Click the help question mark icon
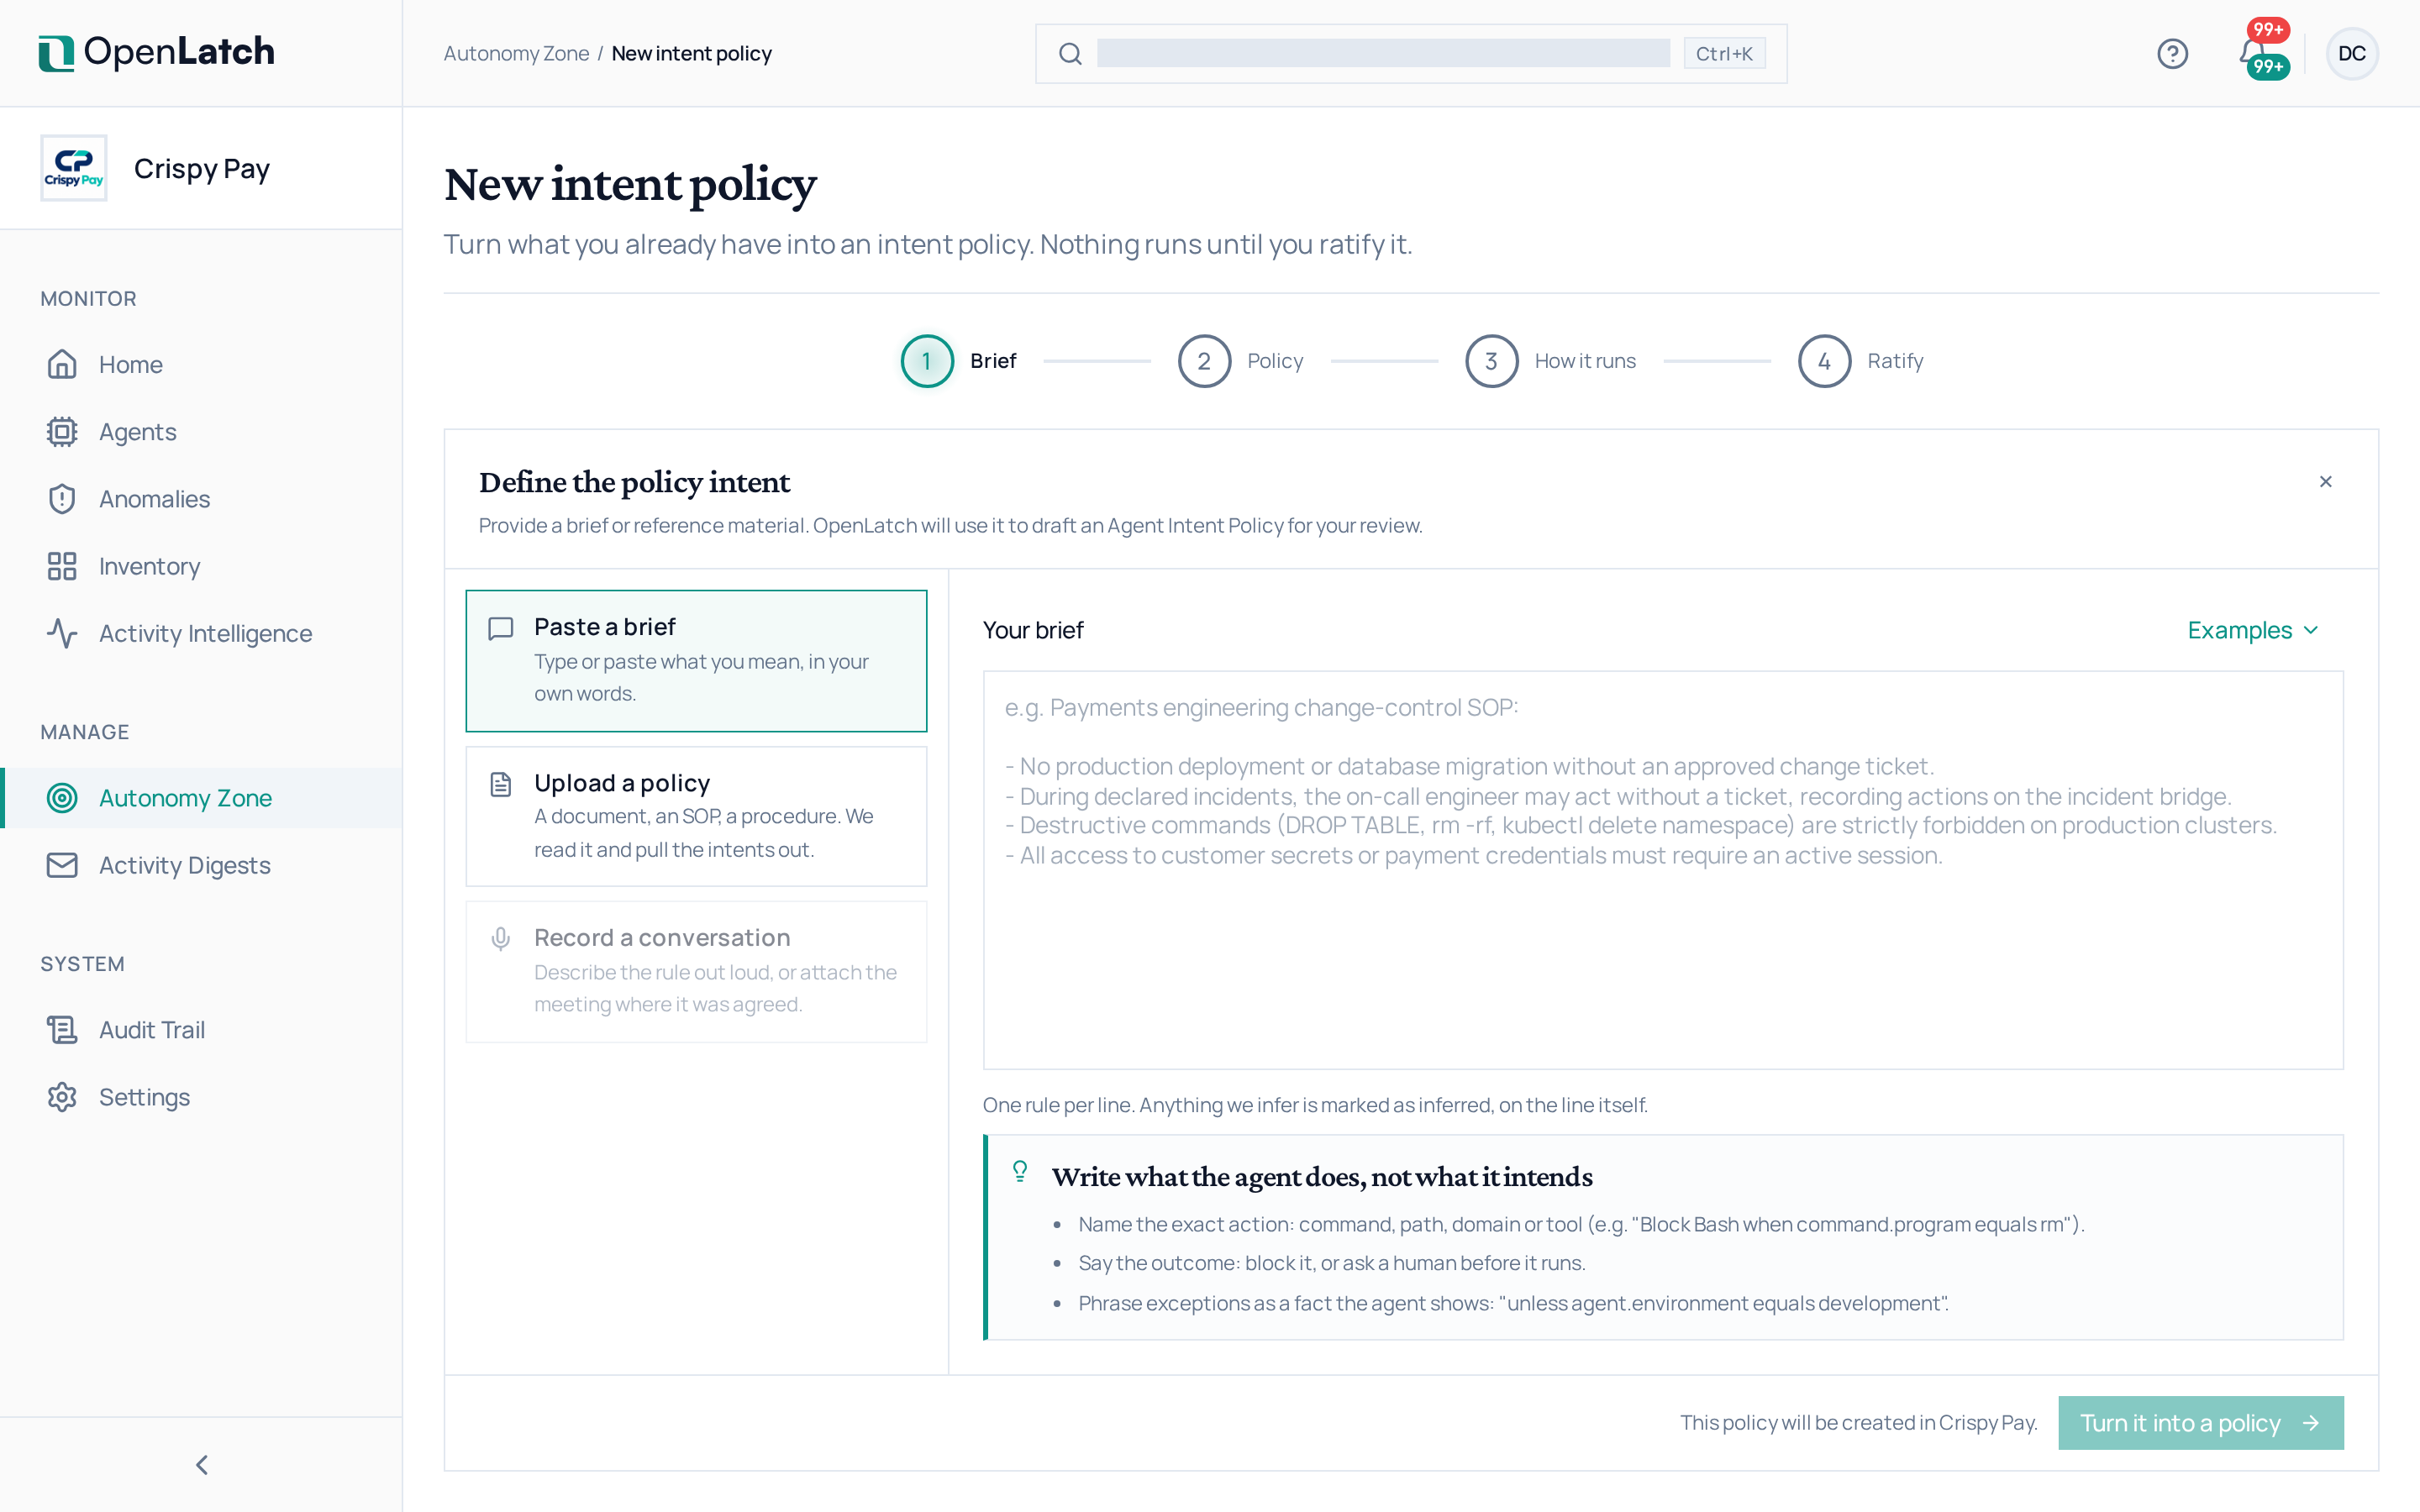This screenshot has height=1512, width=2420. tap(2172, 53)
